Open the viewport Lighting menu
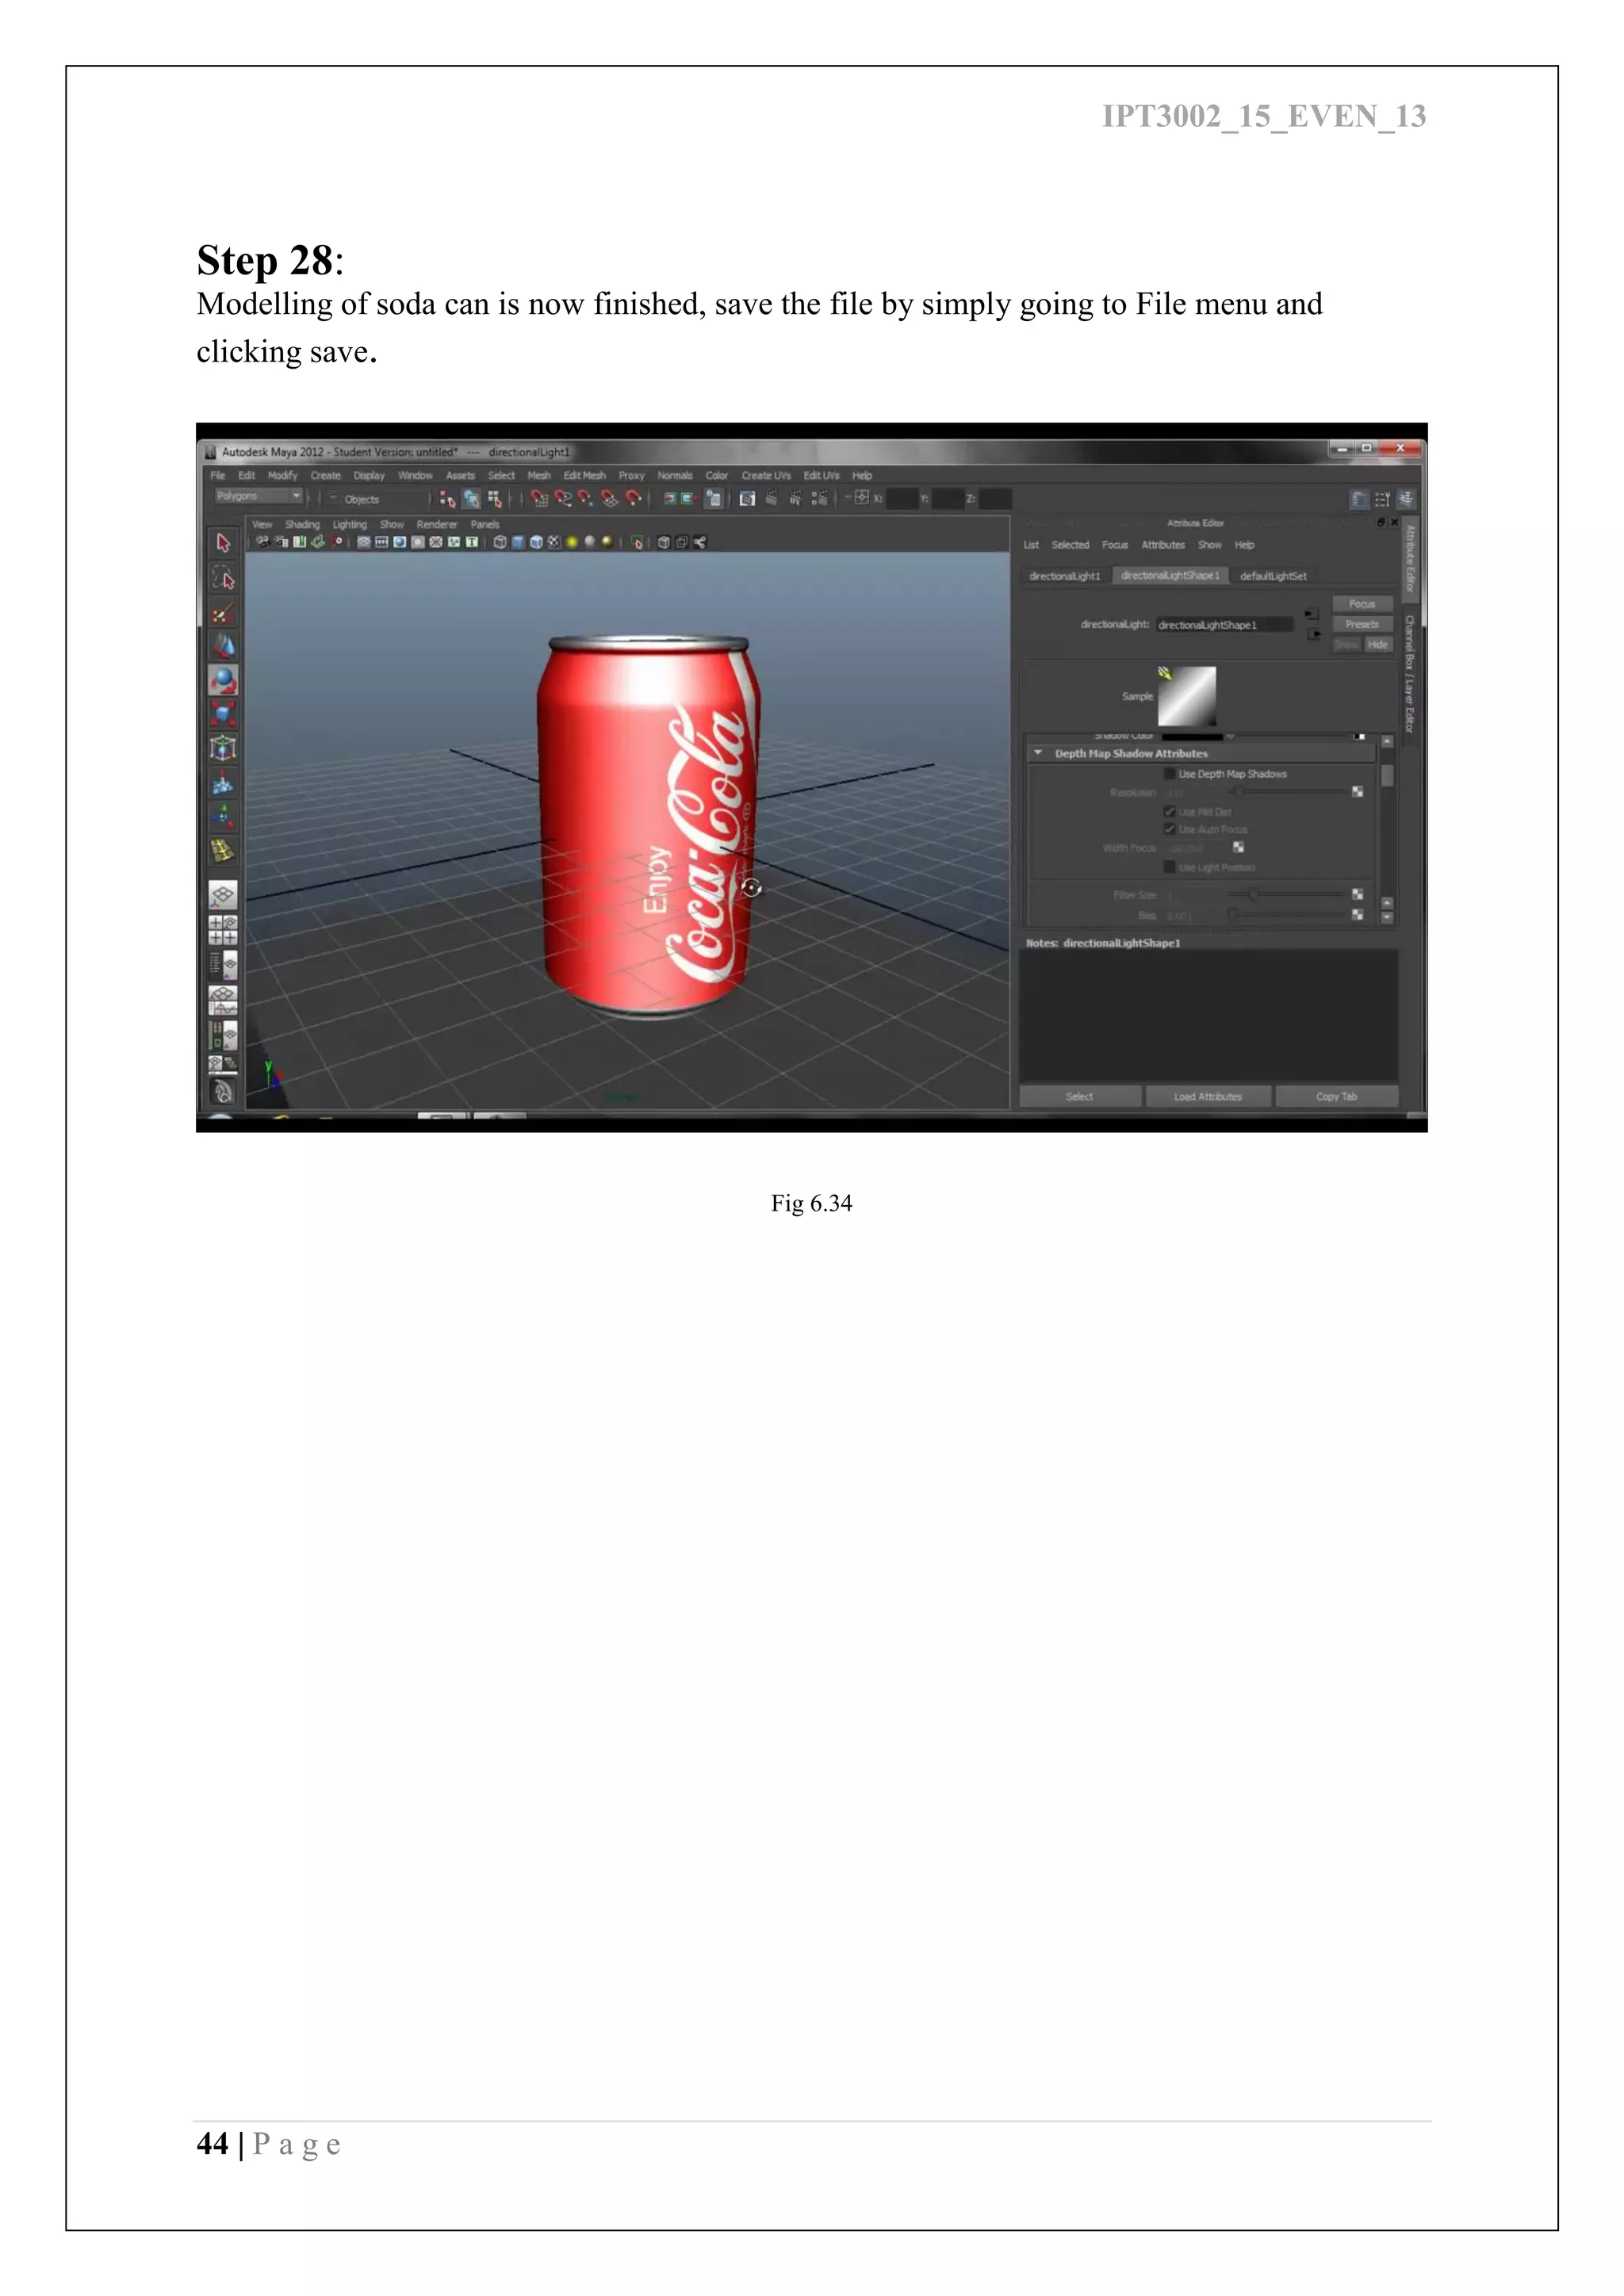Viewport: 1624px width, 2296px height. click(350, 525)
